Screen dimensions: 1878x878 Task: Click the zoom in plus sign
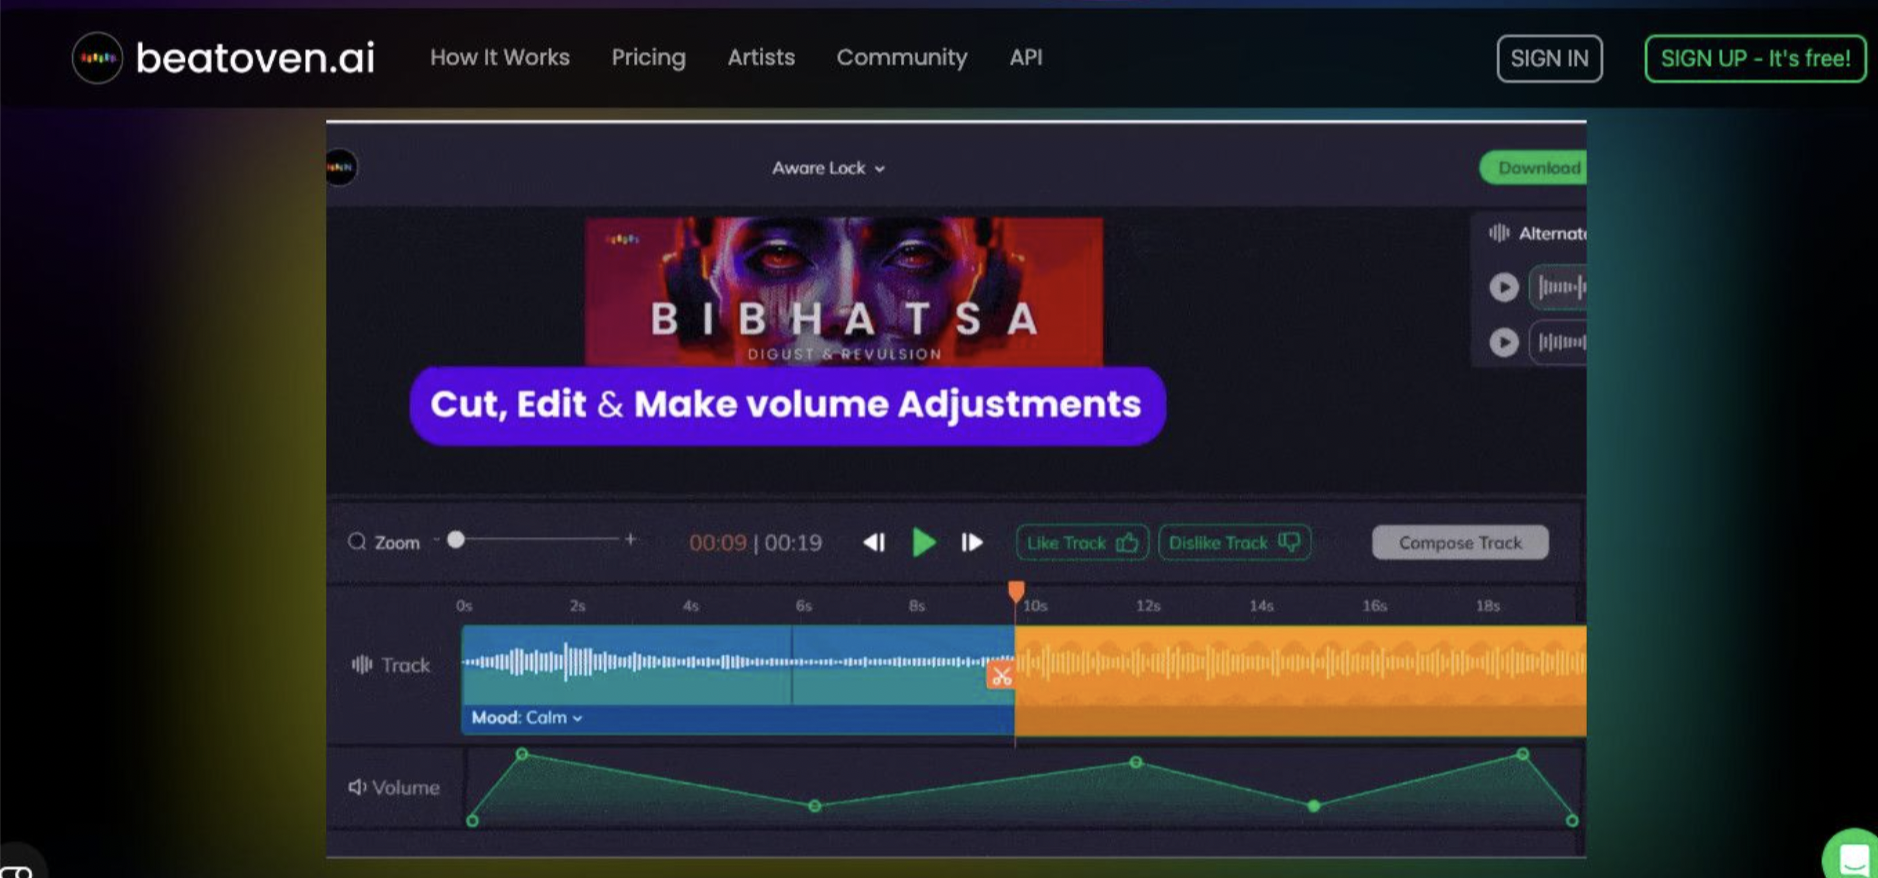(x=630, y=539)
